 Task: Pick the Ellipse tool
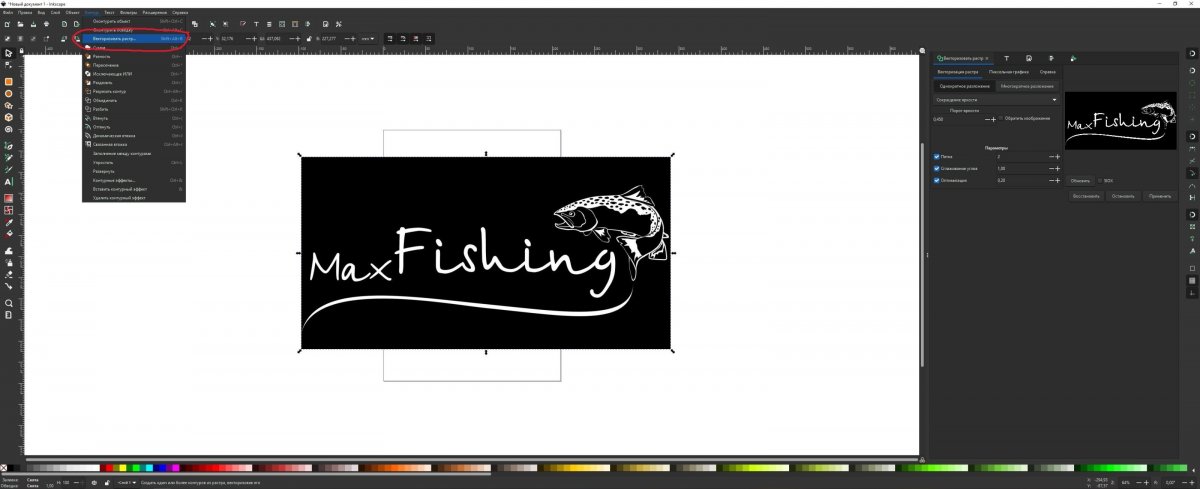[x=9, y=94]
